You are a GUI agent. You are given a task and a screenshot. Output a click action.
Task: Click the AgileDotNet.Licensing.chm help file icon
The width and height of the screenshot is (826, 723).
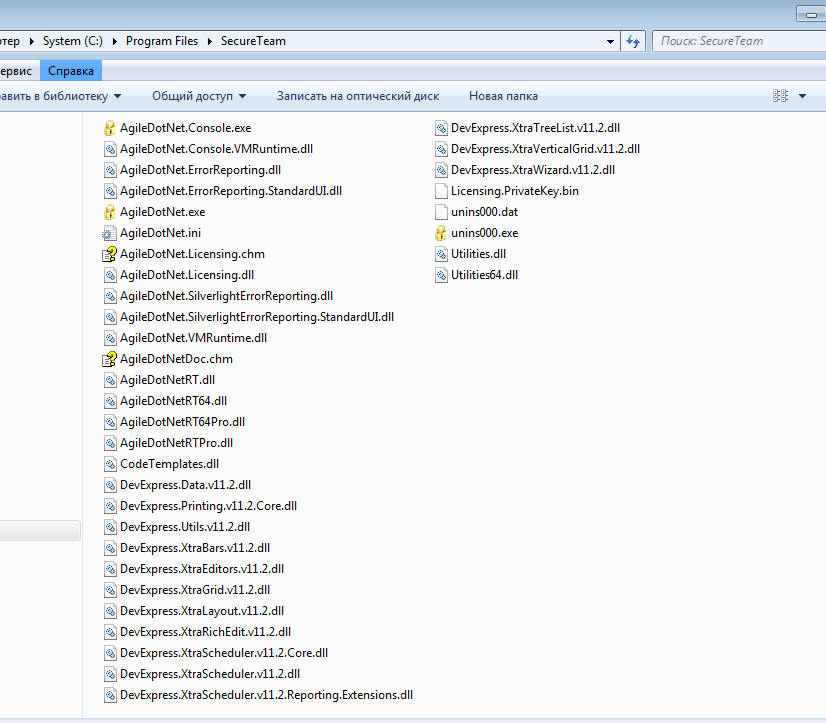[x=110, y=254]
